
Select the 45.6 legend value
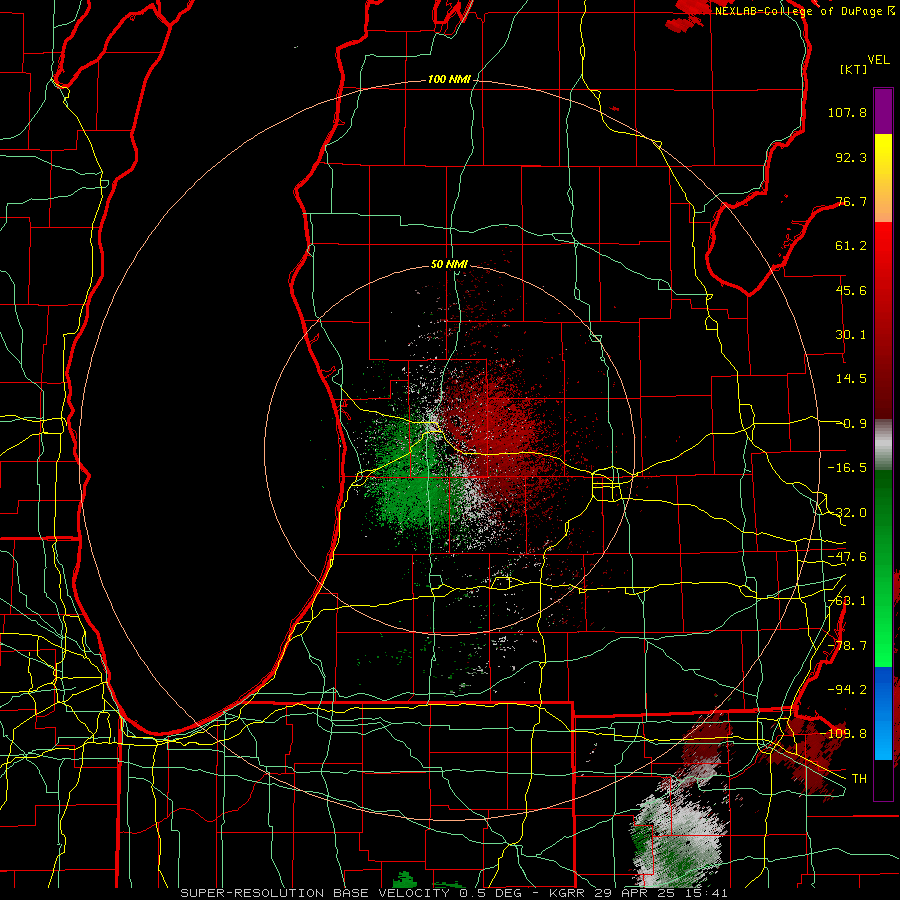coord(851,290)
